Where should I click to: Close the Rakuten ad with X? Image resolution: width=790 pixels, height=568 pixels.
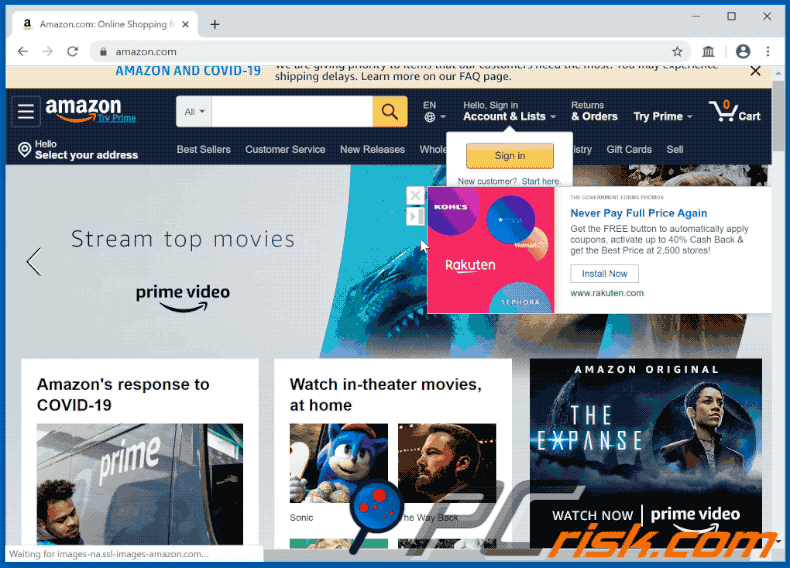click(x=415, y=196)
